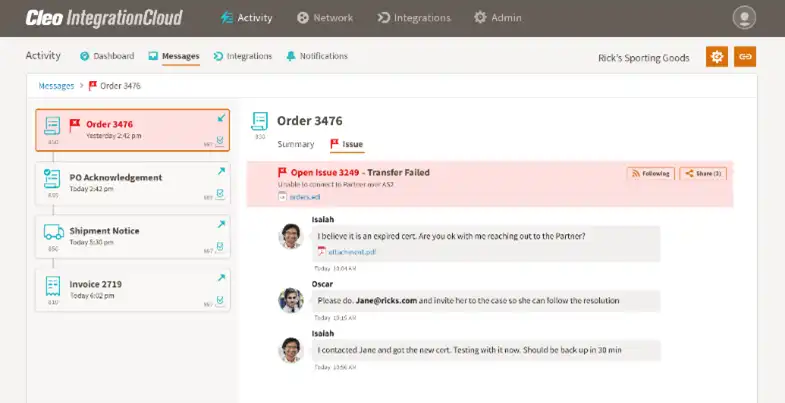Viewport: 785px width, 403px height.
Task: Click the Following button on the issue
Action: coord(651,174)
